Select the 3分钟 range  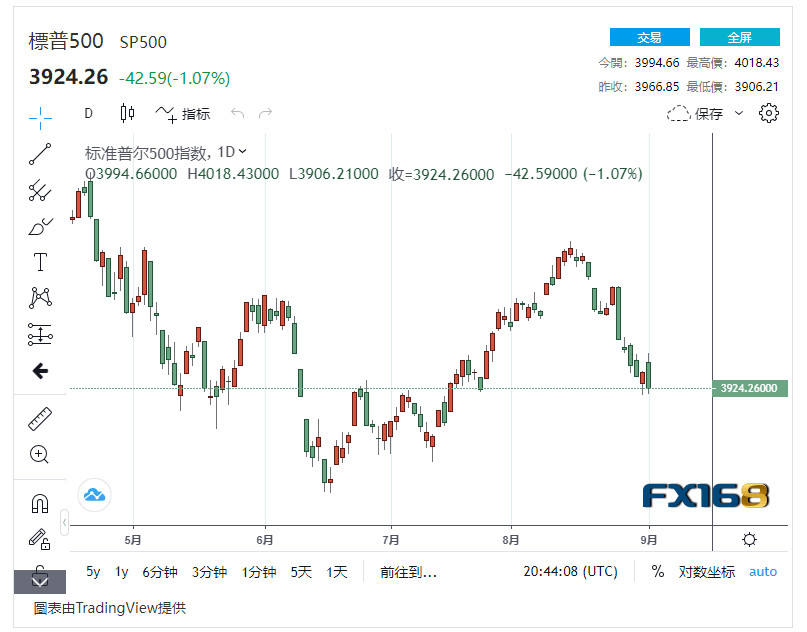click(209, 572)
